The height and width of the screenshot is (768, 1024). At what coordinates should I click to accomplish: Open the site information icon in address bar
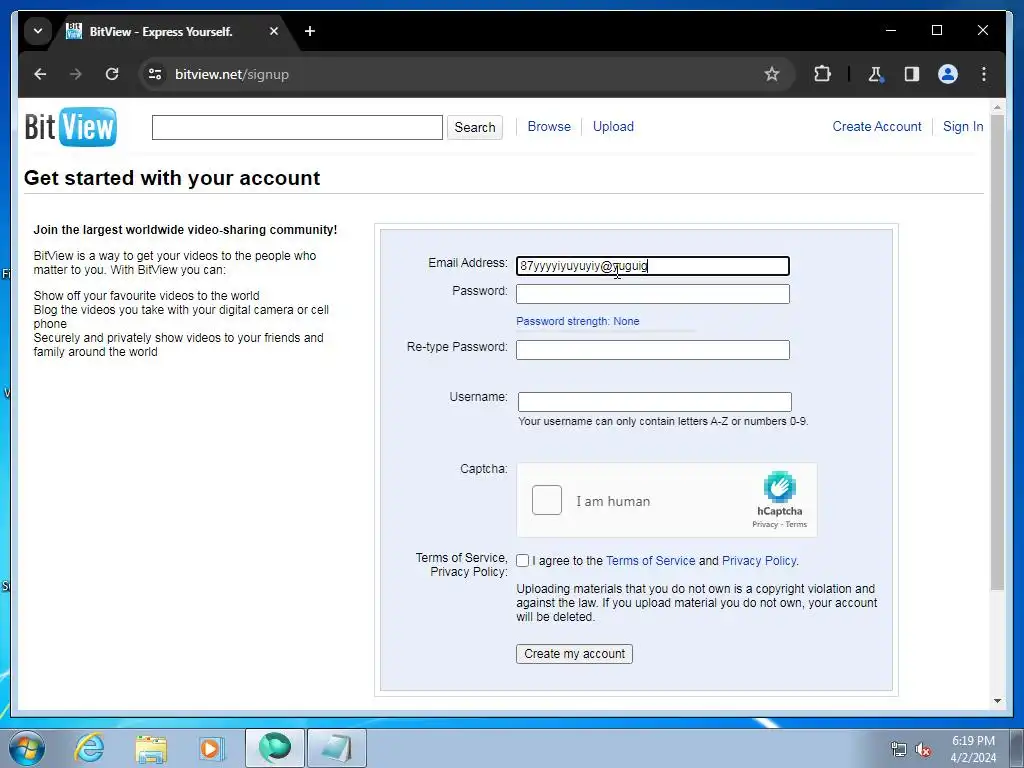coord(155,74)
